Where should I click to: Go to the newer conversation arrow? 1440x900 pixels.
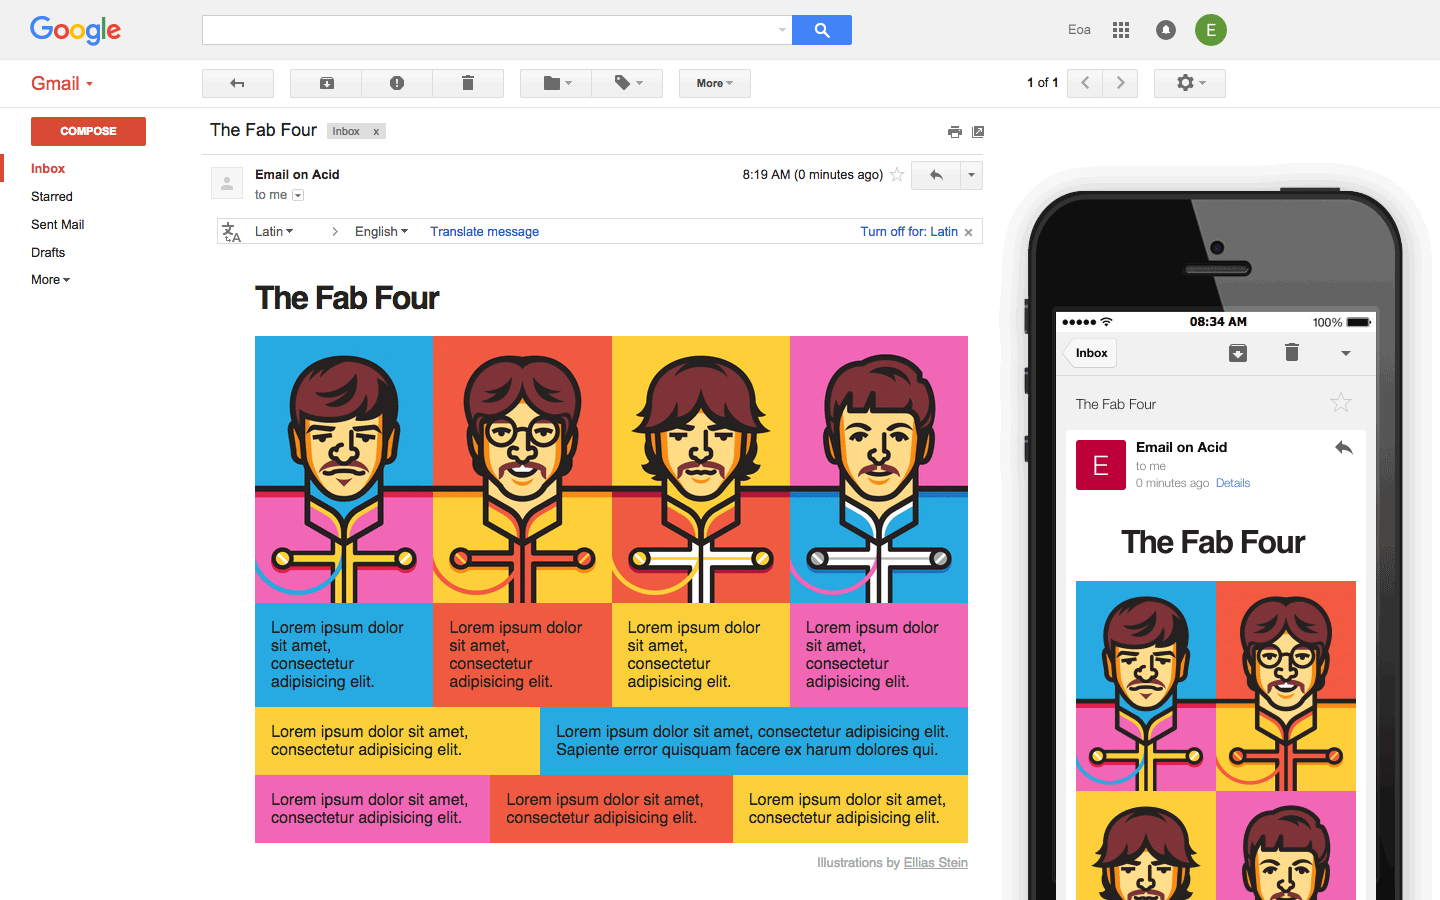(1085, 83)
